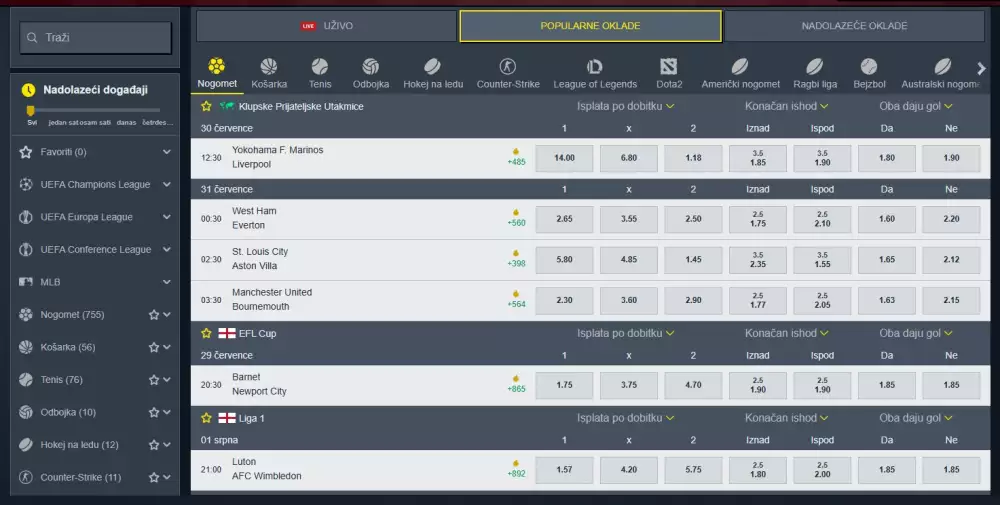Viewport: 1000px width, 505px height.
Task: Click the Nadolazeći događaji clock icon
Action: 29,90
